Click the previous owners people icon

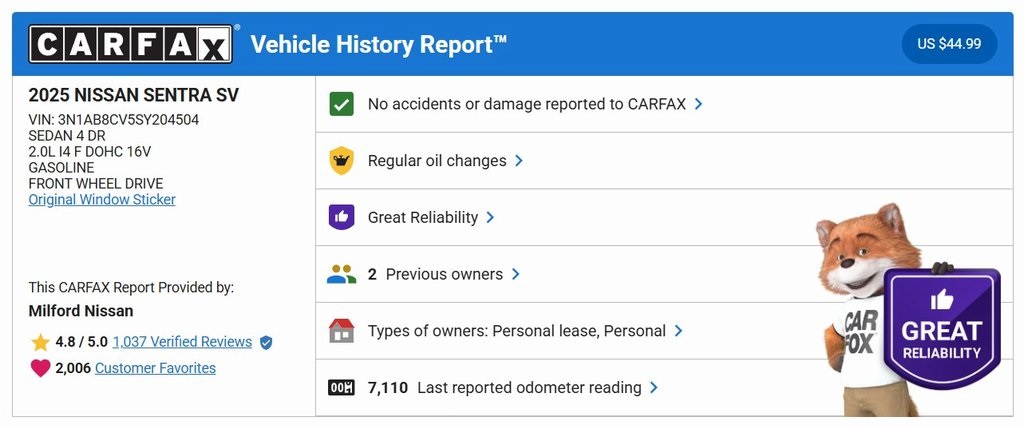click(x=342, y=274)
